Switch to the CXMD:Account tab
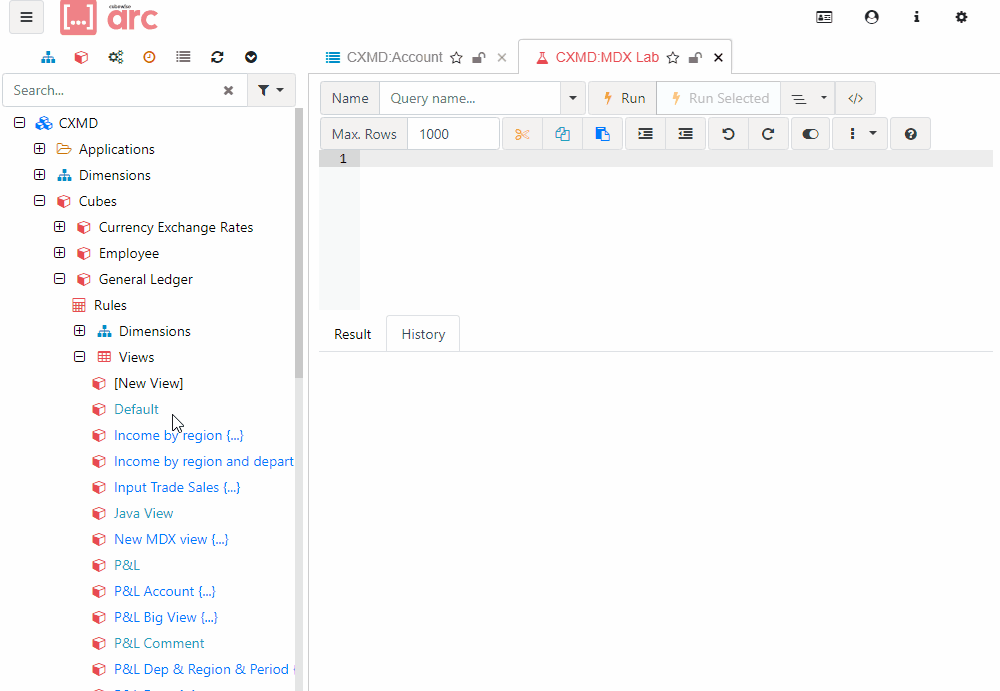 [x=394, y=58]
